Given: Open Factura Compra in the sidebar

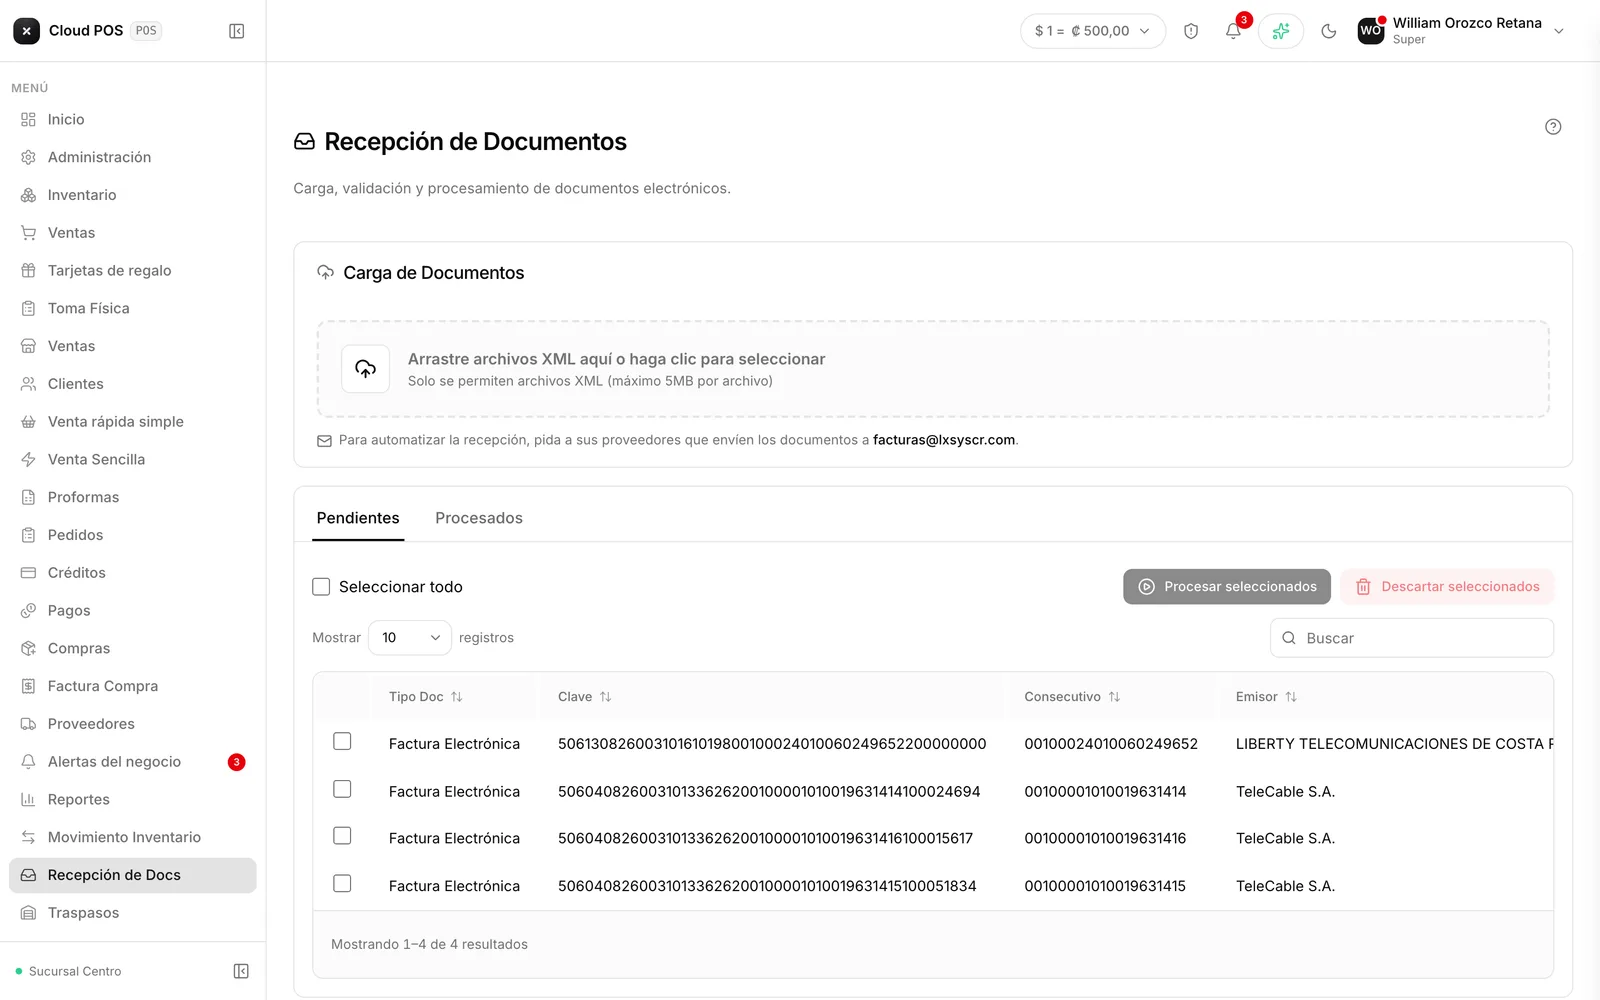Looking at the screenshot, I should click(132, 686).
